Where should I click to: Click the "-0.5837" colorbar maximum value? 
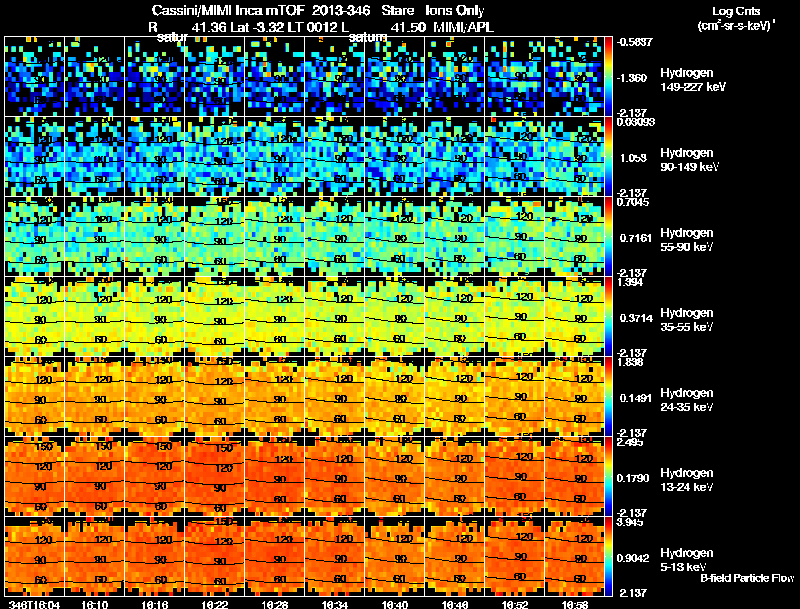(634, 42)
